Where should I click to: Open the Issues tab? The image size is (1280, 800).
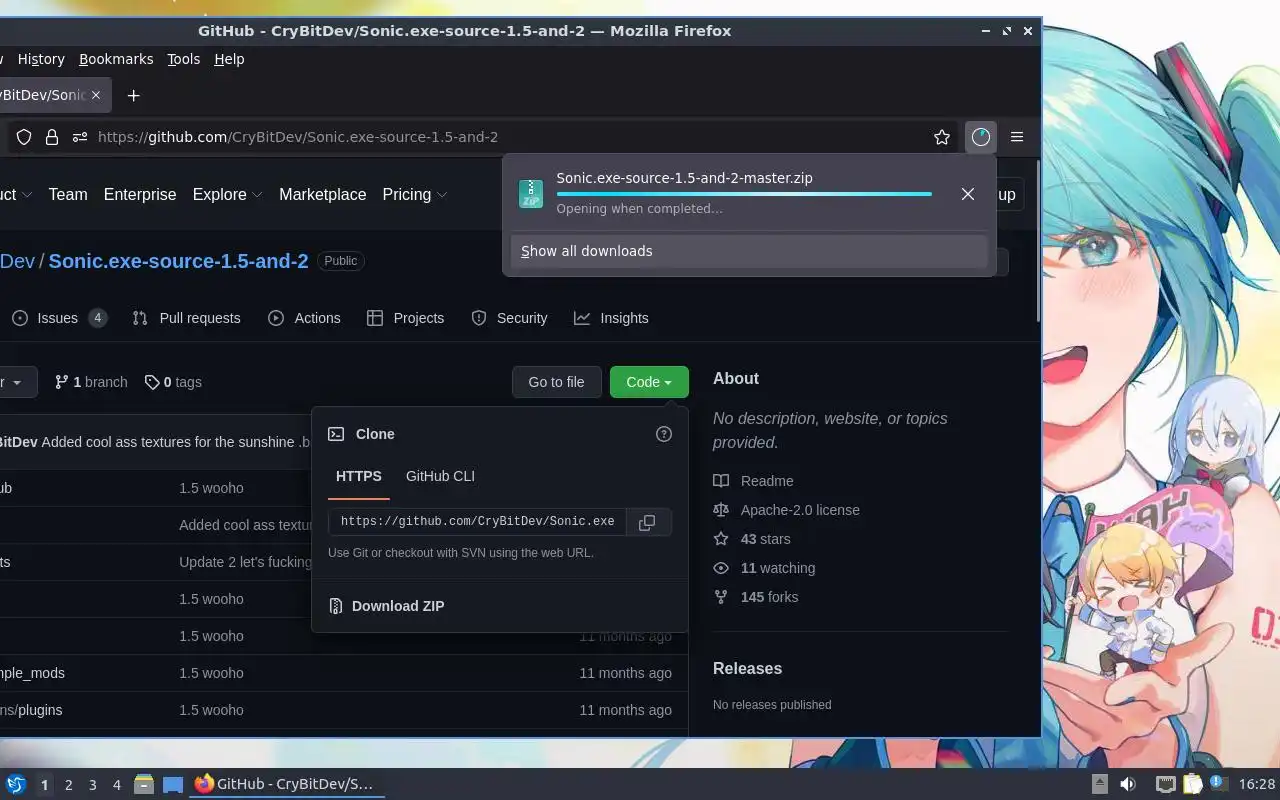pyautogui.click(x=59, y=318)
